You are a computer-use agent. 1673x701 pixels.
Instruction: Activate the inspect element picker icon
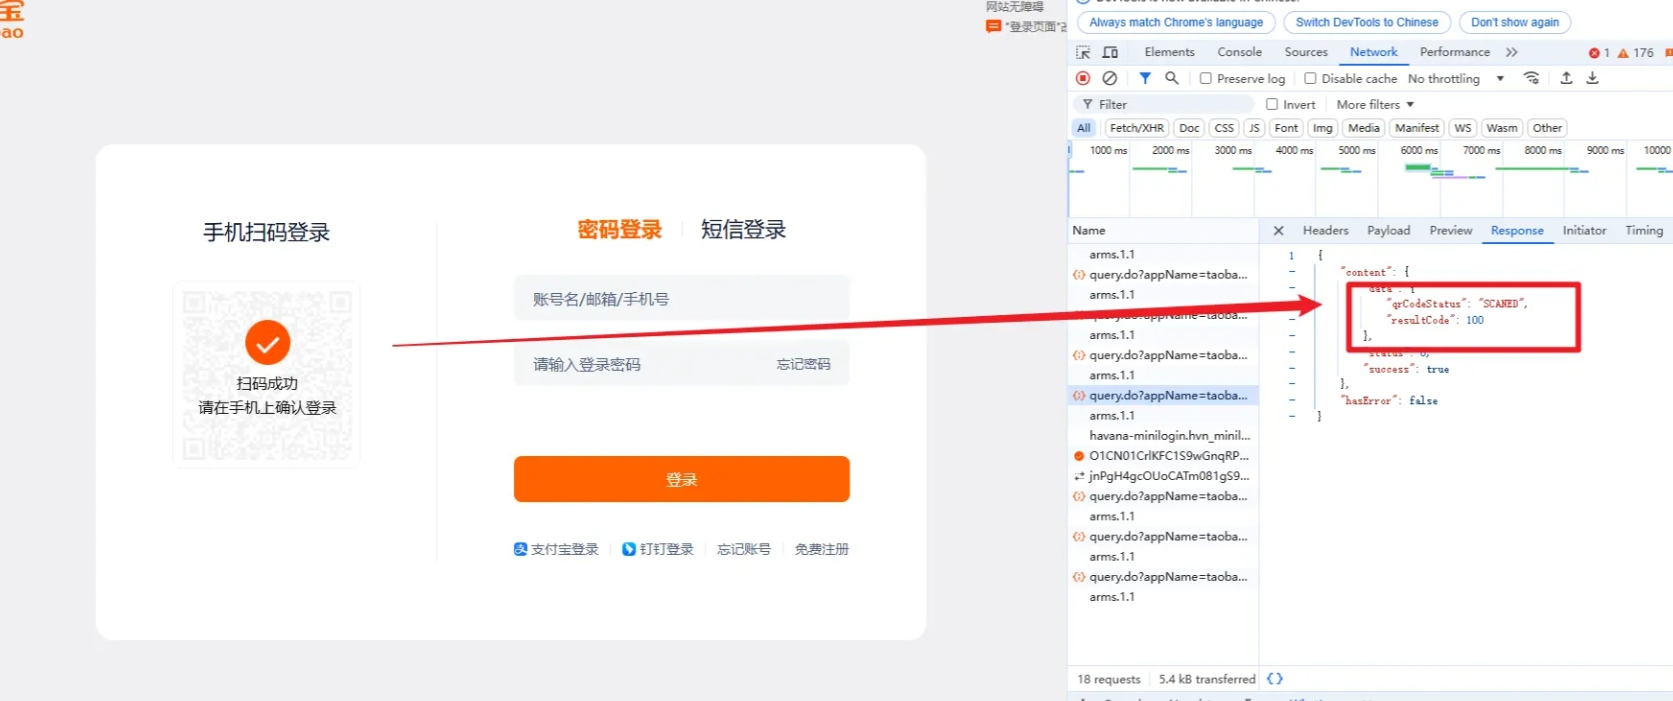(x=1083, y=52)
